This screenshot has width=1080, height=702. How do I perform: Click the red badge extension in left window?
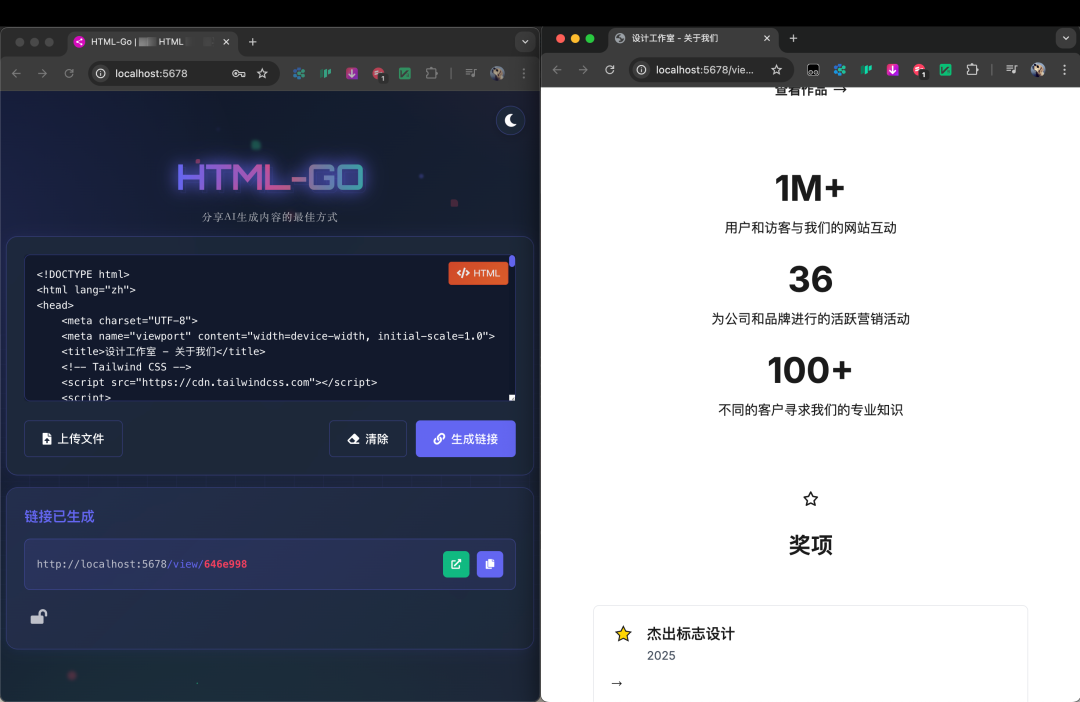tap(378, 73)
